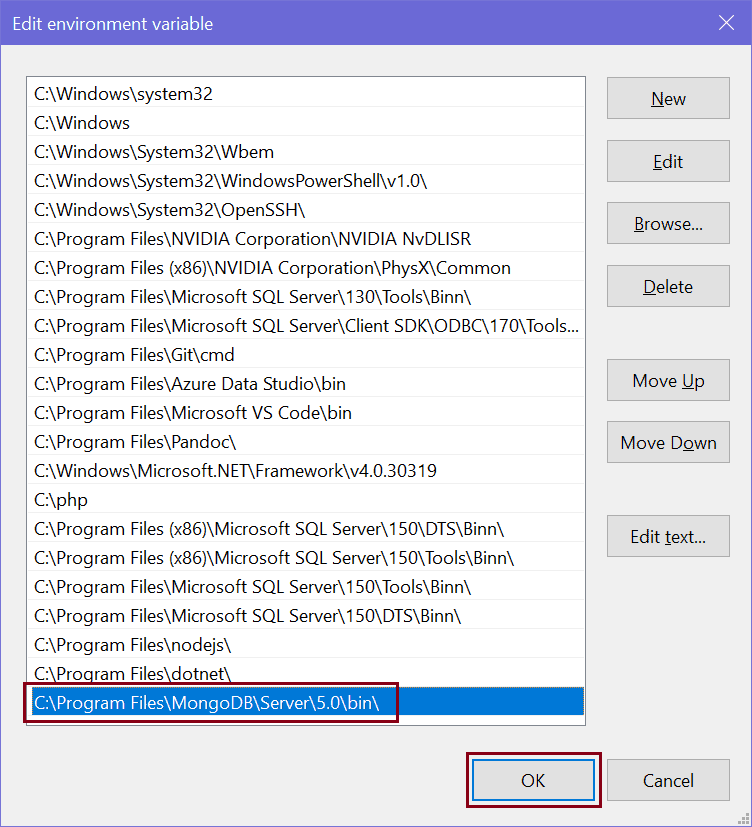752x827 pixels.
Task: Open the Browse... folder picker
Action: [668, 224]
